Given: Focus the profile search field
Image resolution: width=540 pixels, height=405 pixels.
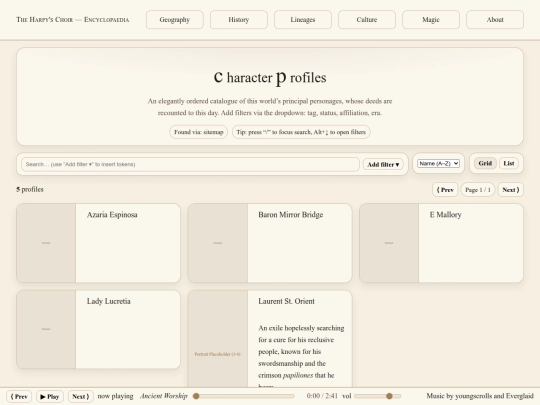Looking at the screenshot, I should tap(190, 164).
